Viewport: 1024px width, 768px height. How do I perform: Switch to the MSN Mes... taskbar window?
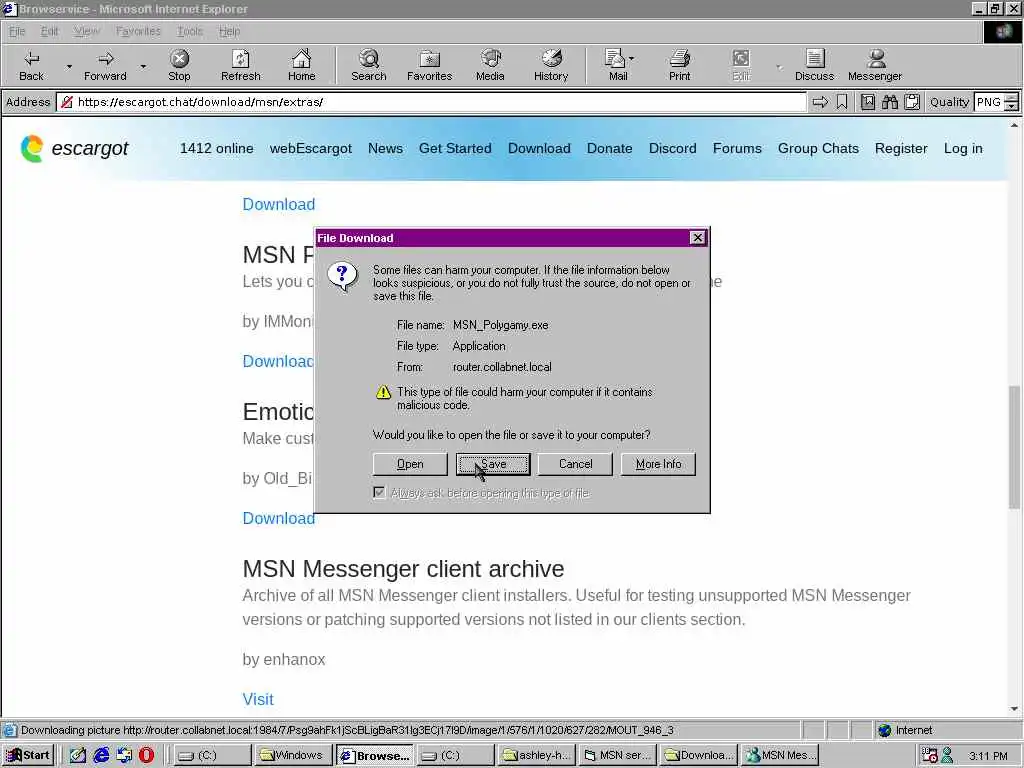(781, 755)
